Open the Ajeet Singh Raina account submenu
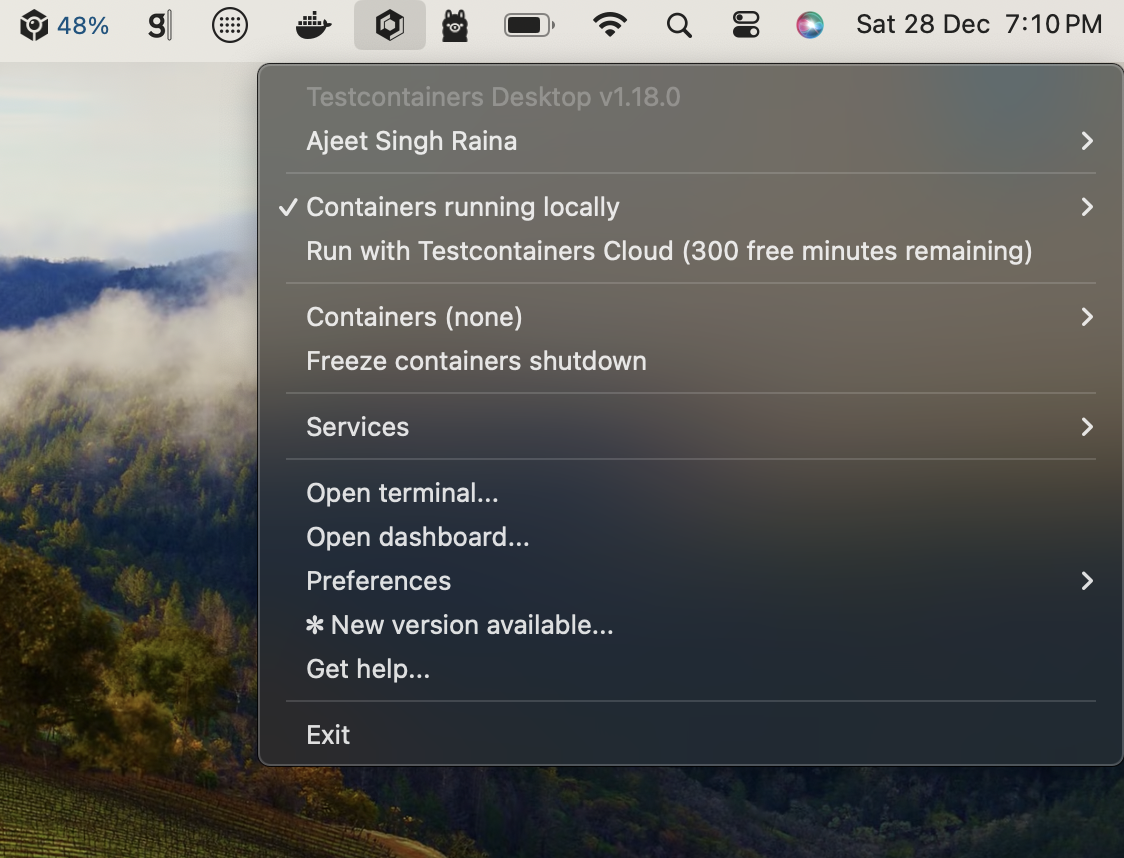 pyautogui.click(x=691, y=141)
